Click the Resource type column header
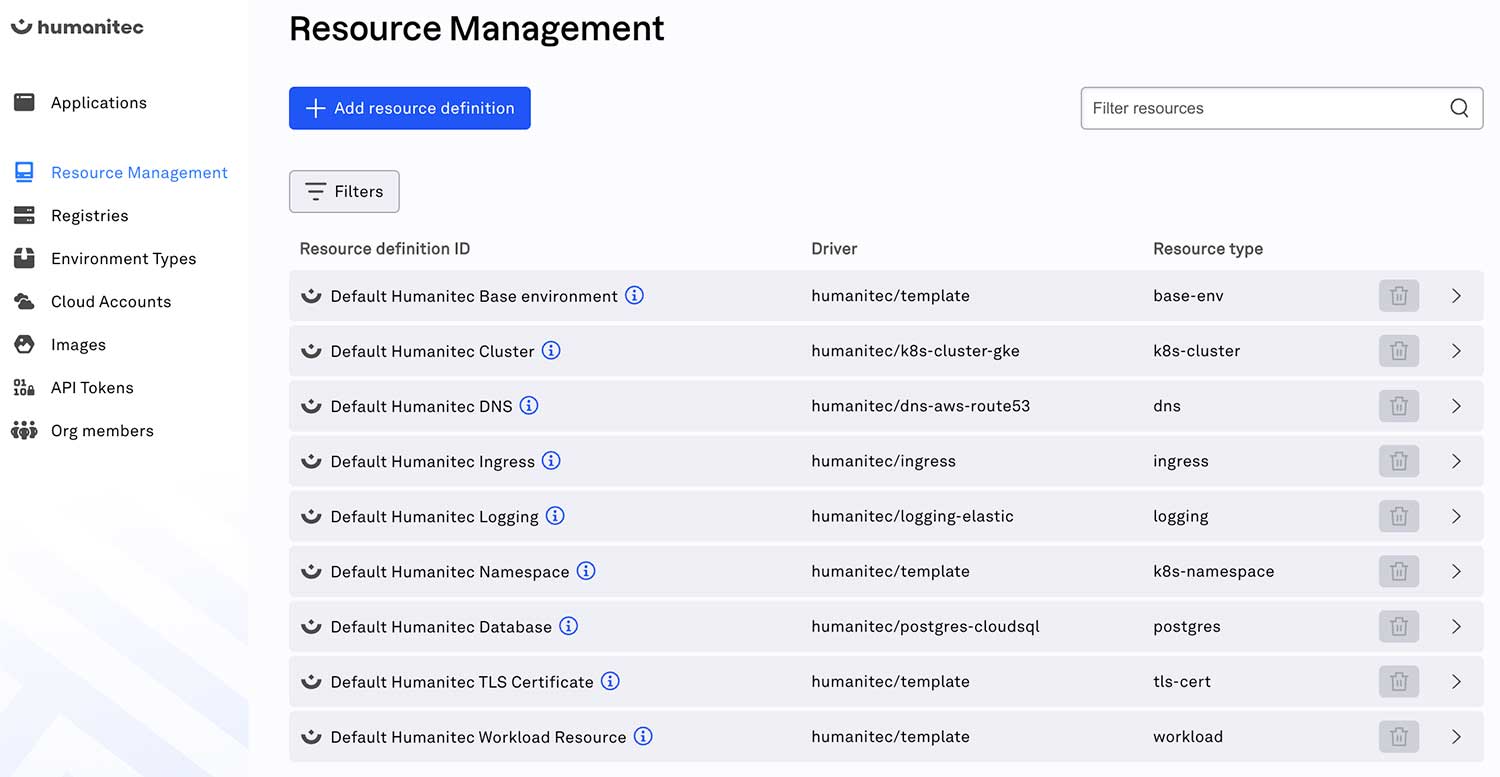Screen dimensions: 1500x777 click(1208, 248)
